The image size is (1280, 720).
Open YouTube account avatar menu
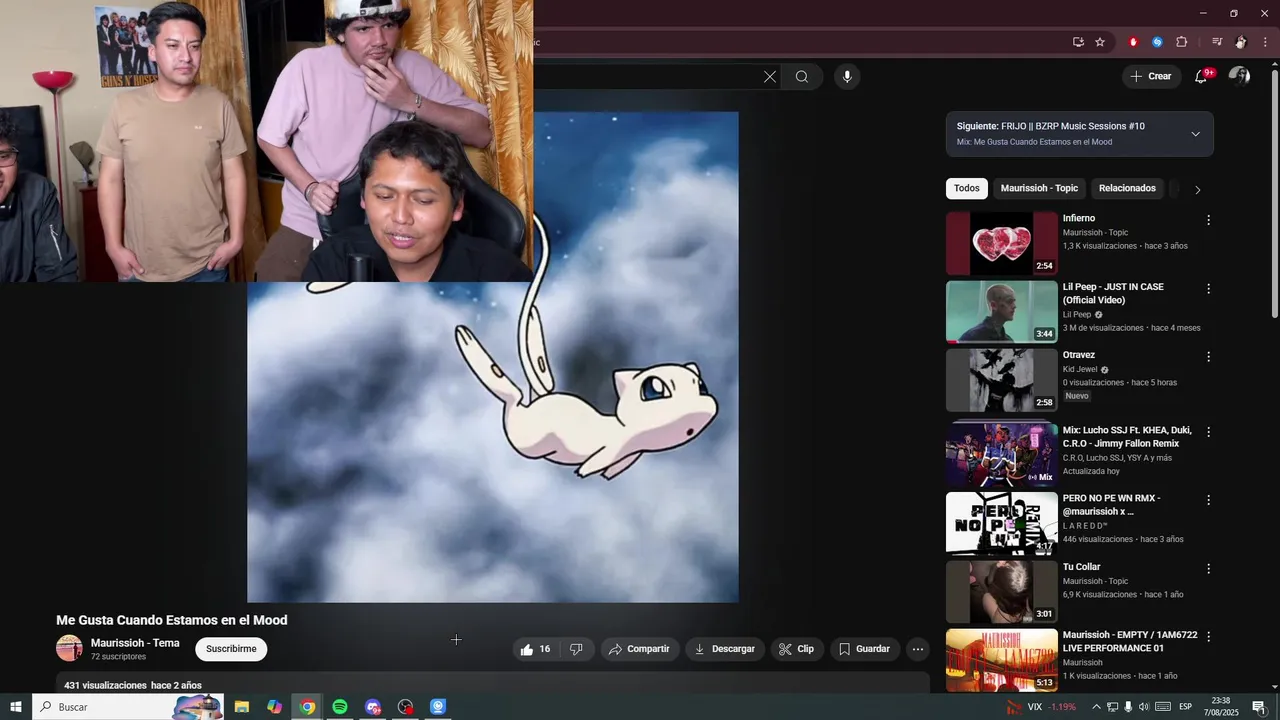tap(1239, 77)
